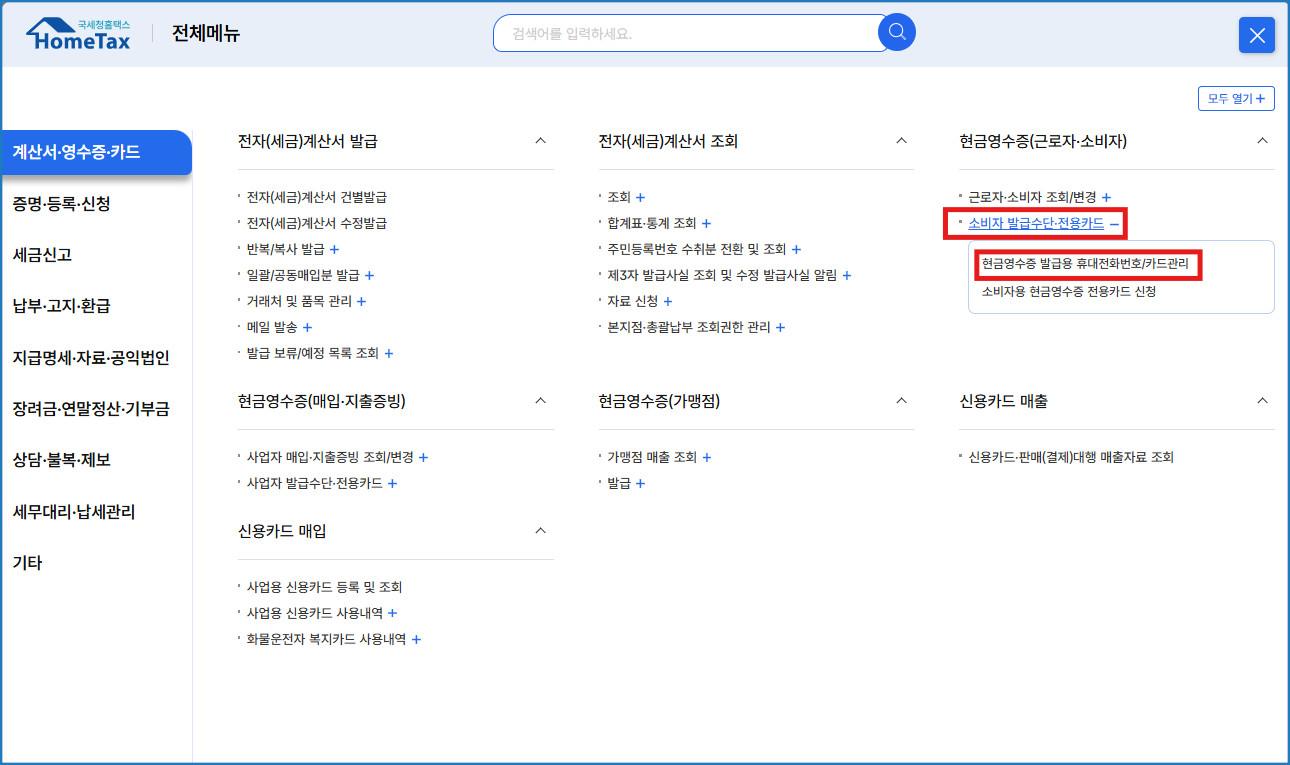
Task: Expand 반복/복사 발급 with its plus icon
Action: point(334,248)
